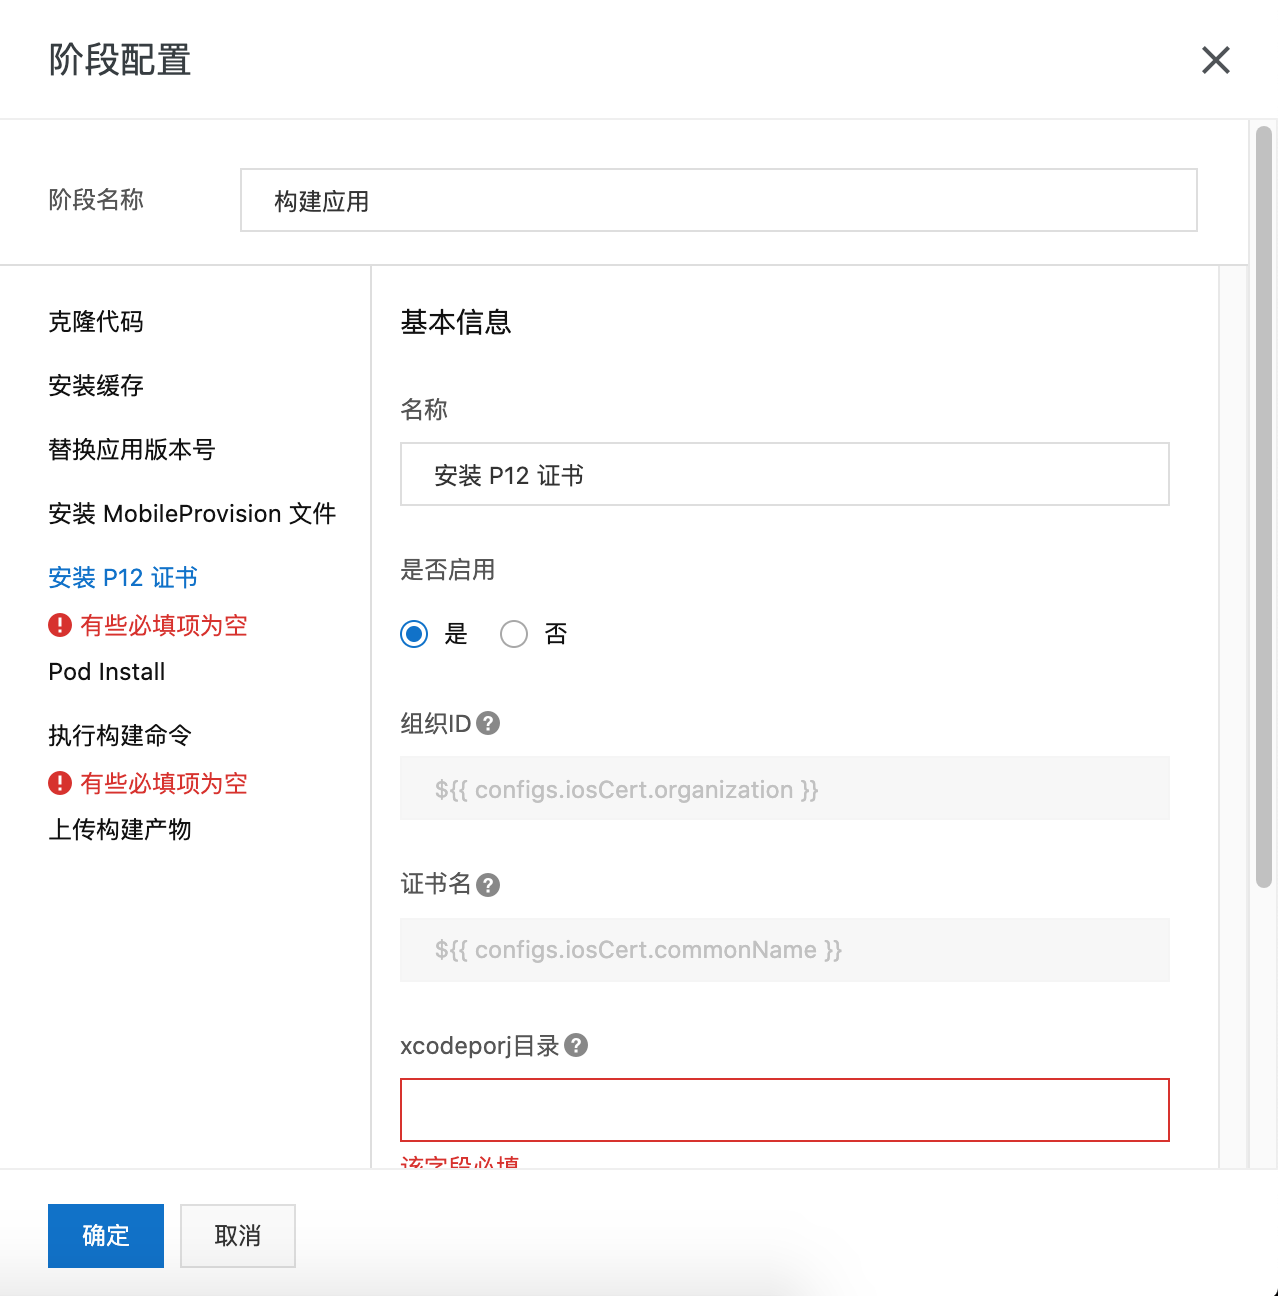Click error icon under 执行构建命令
The width and height of the screenshot is (1278, 1296).
[60, 783]
